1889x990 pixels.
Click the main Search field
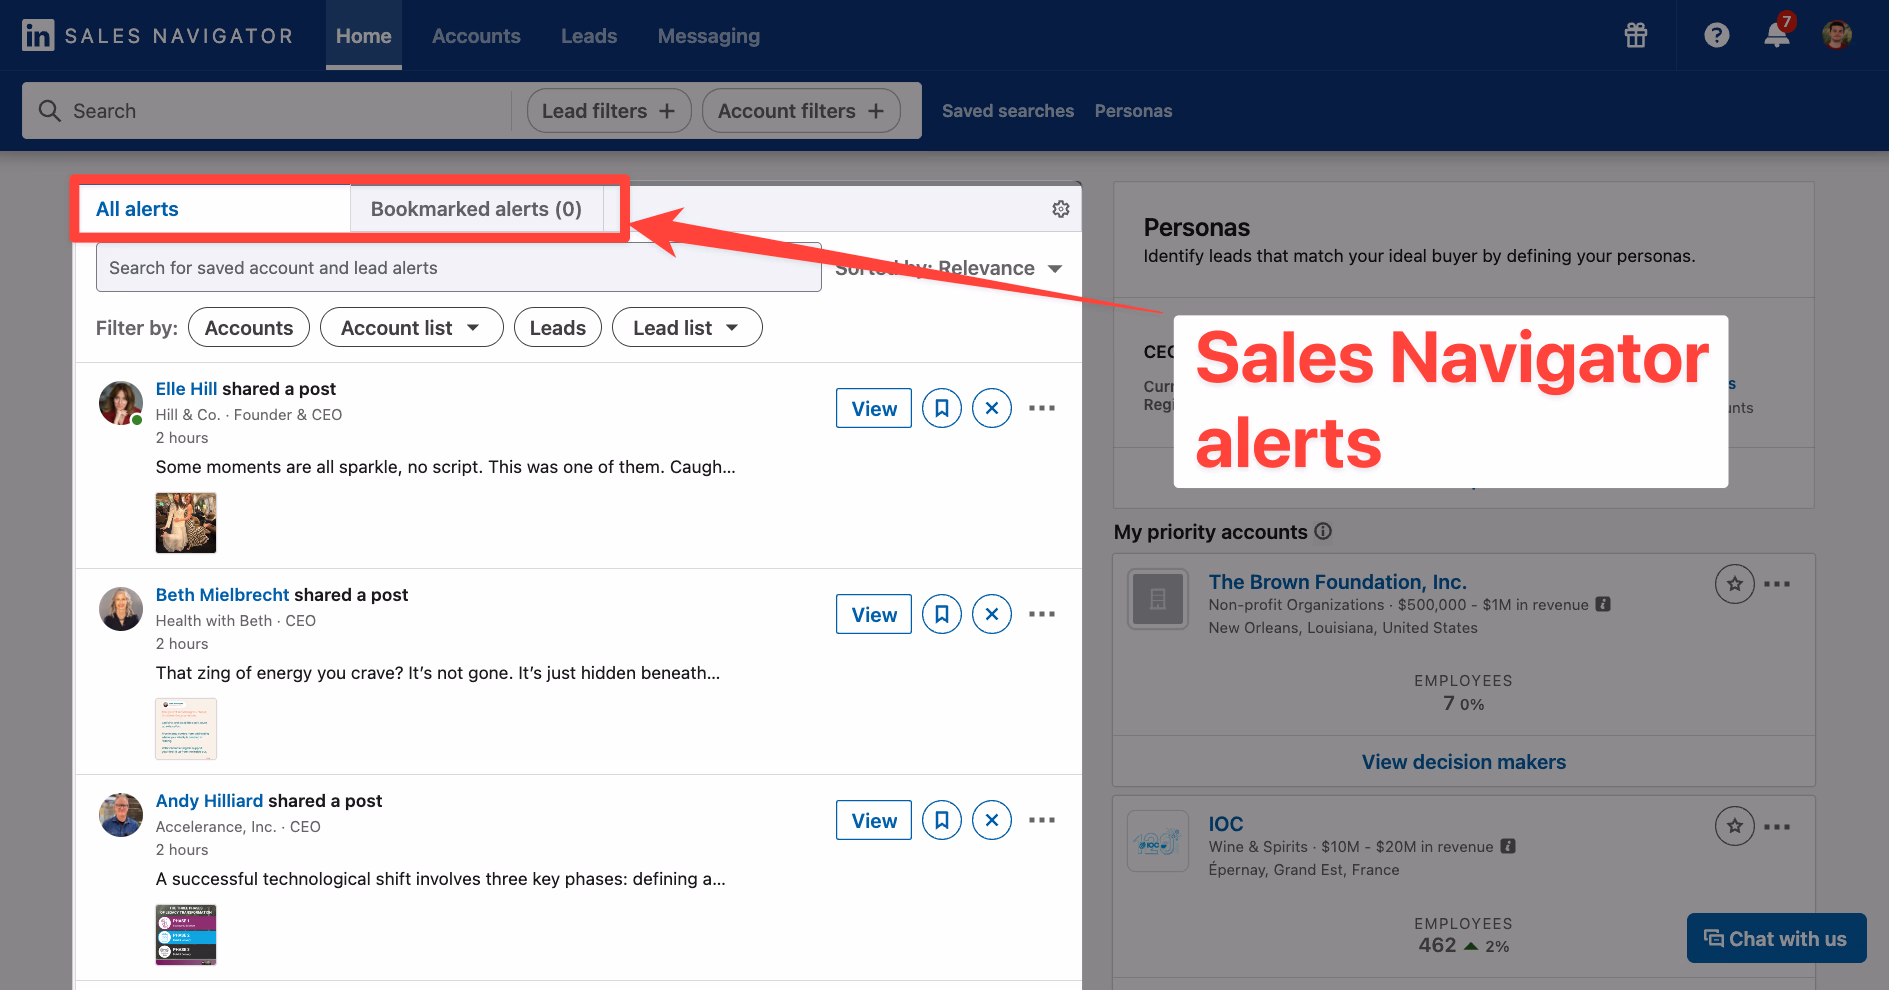click(267, 111)
